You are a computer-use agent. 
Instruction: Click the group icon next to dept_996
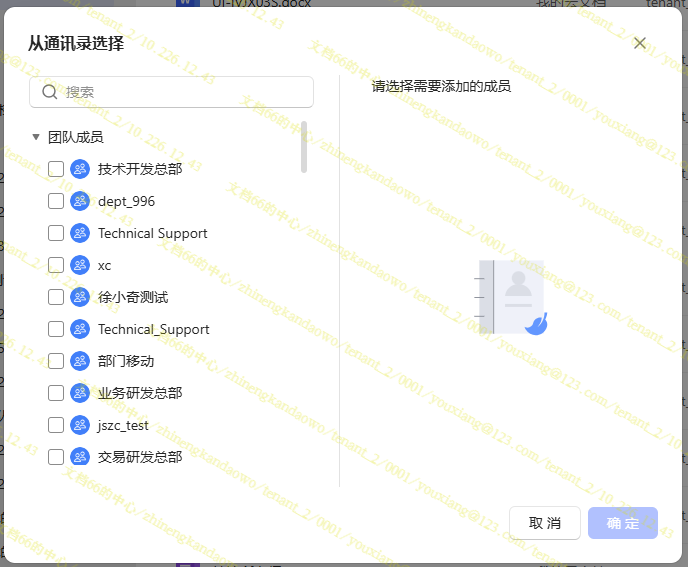(80, 201)
